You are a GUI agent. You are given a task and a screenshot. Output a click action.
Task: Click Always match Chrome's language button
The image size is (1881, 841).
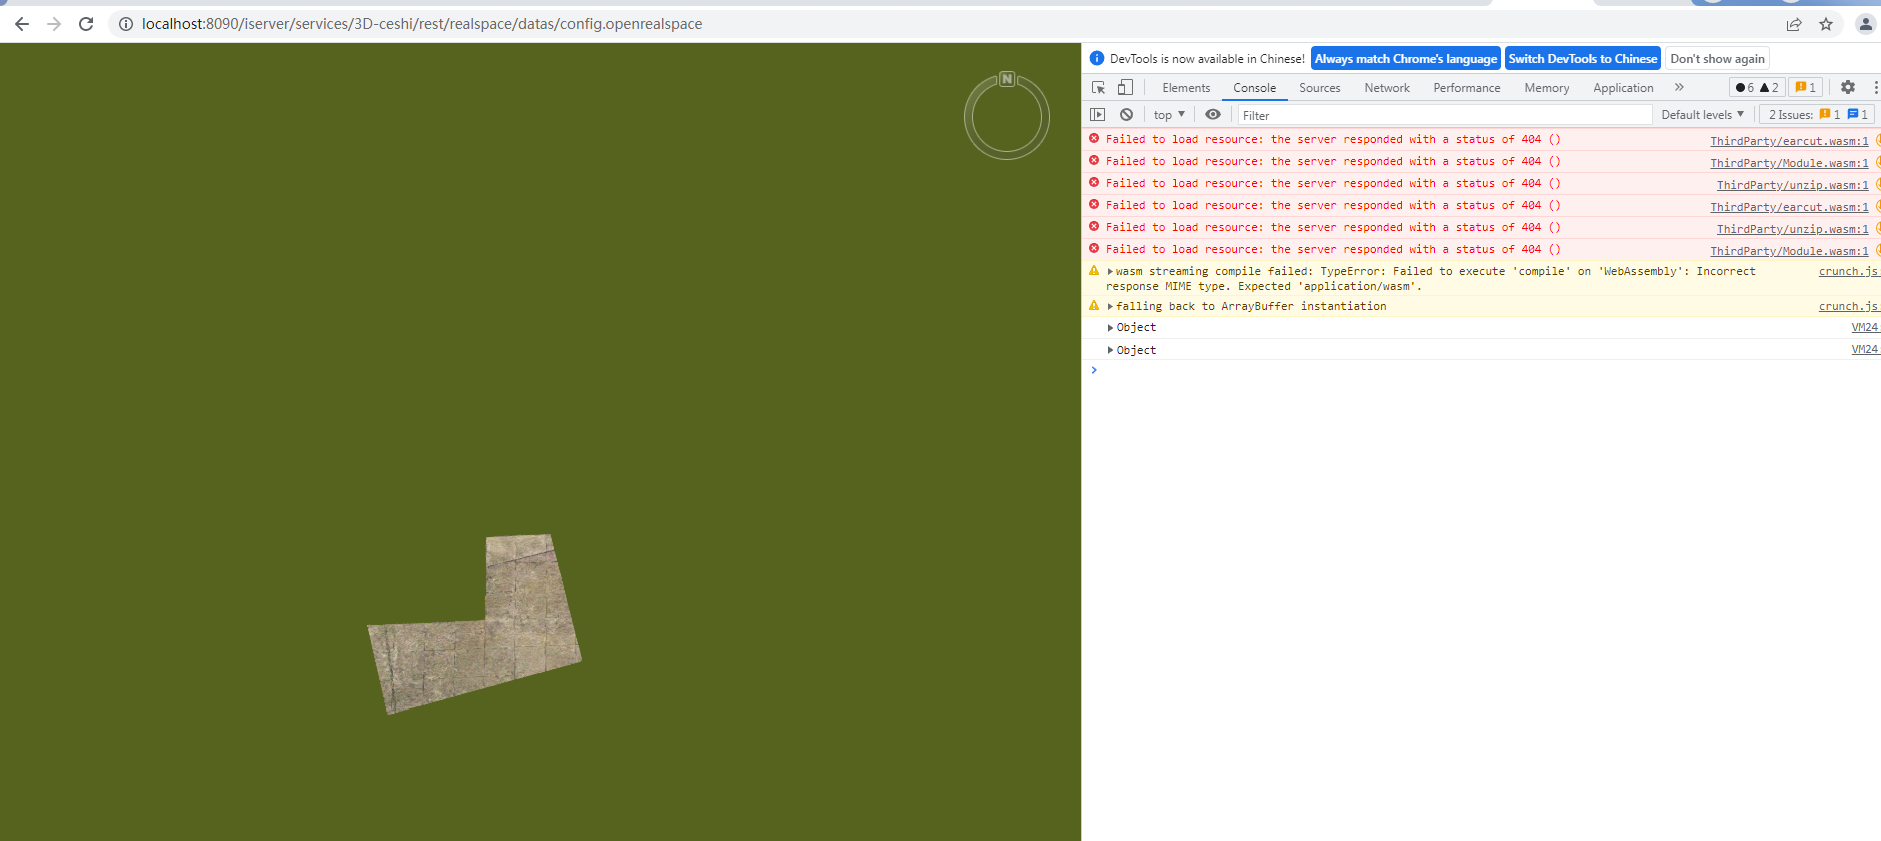(x=1406, y=59)
